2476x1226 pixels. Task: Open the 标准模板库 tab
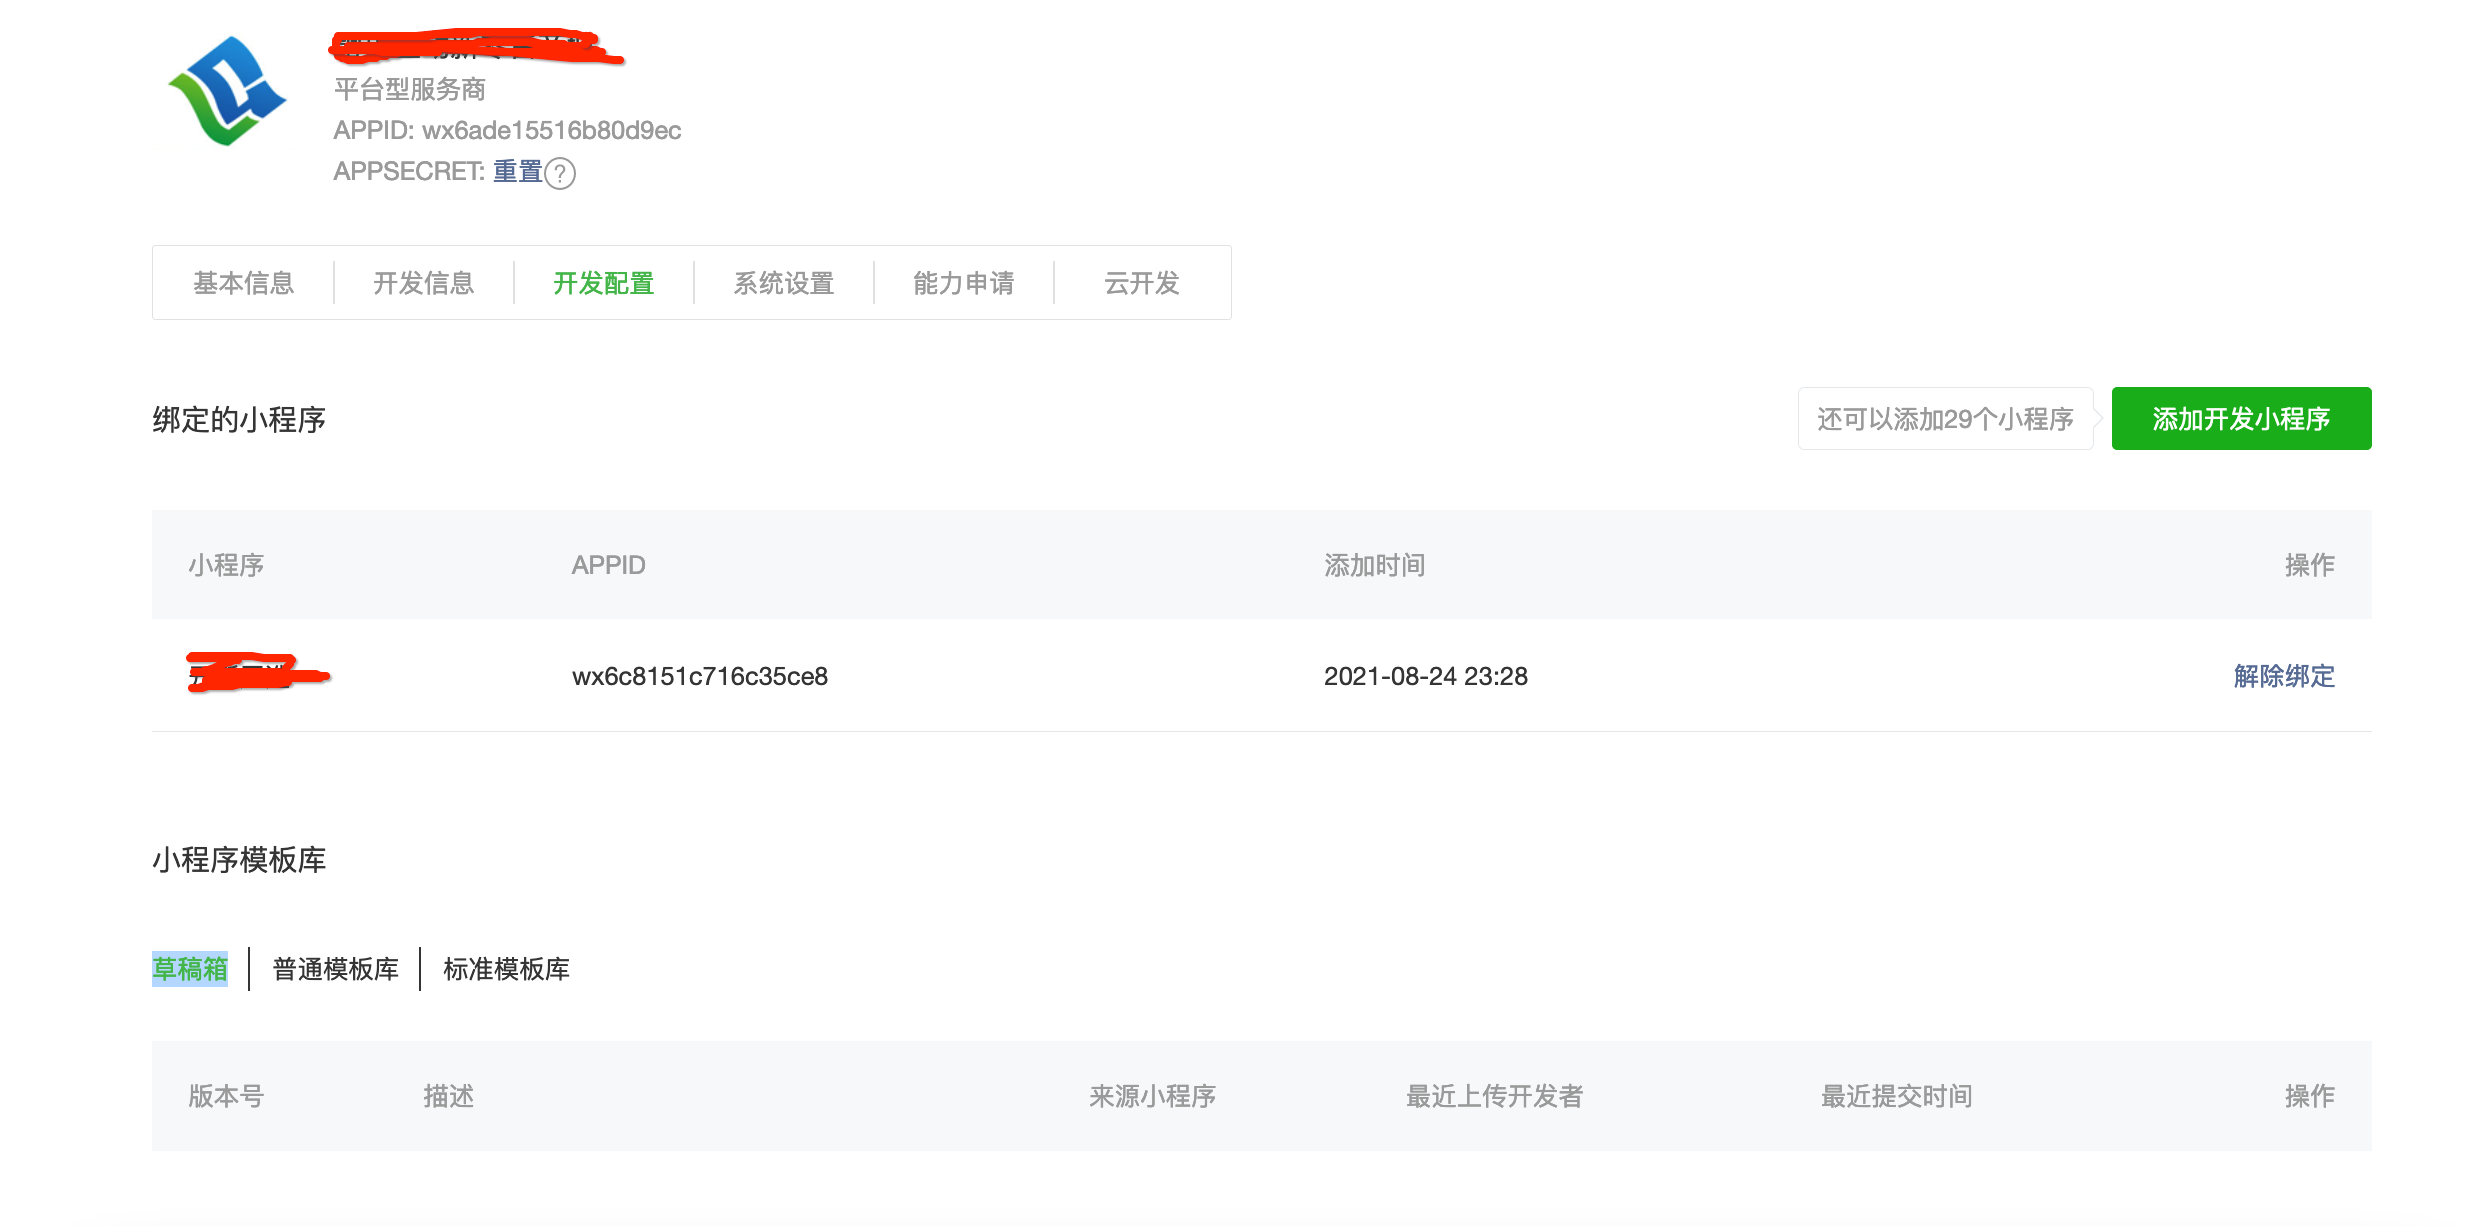coord(506,969)
